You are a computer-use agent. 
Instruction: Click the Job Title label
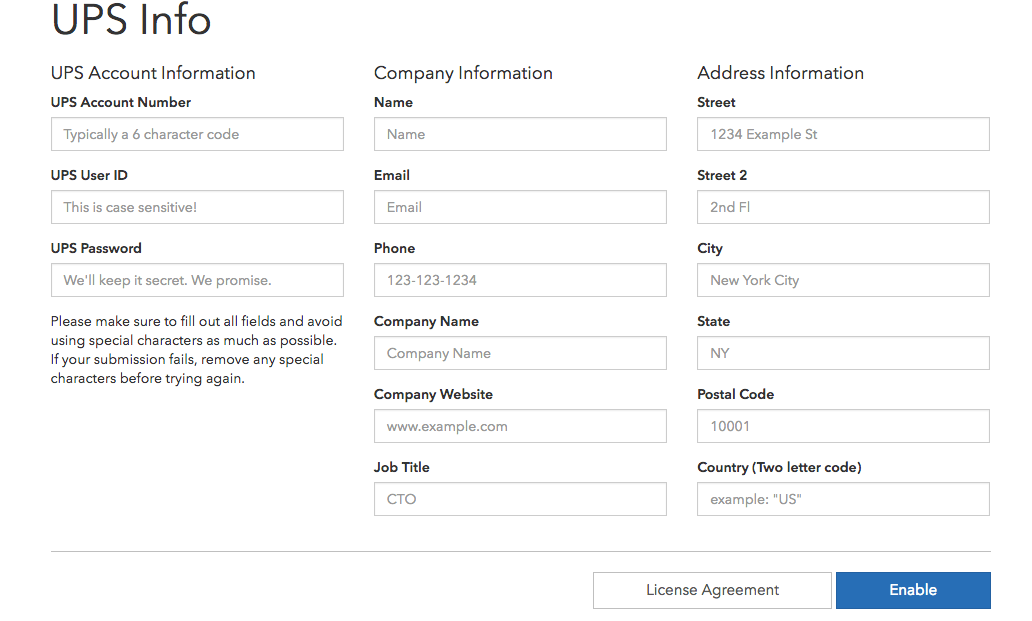[x=401, y=468]
